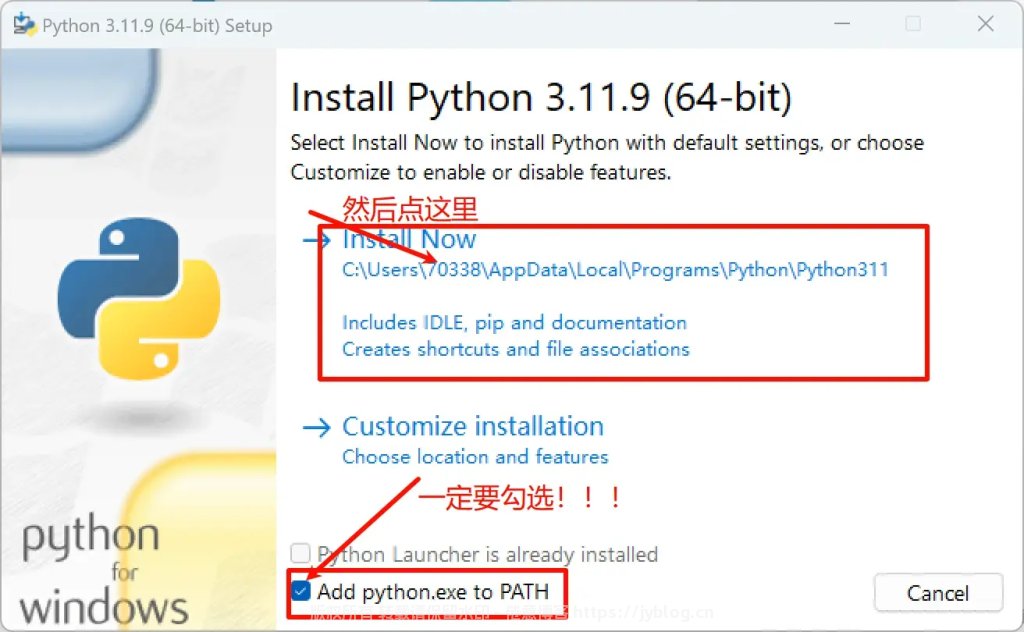
Task: Click the "Python Launcher is already installed" label
Action: 487,554
